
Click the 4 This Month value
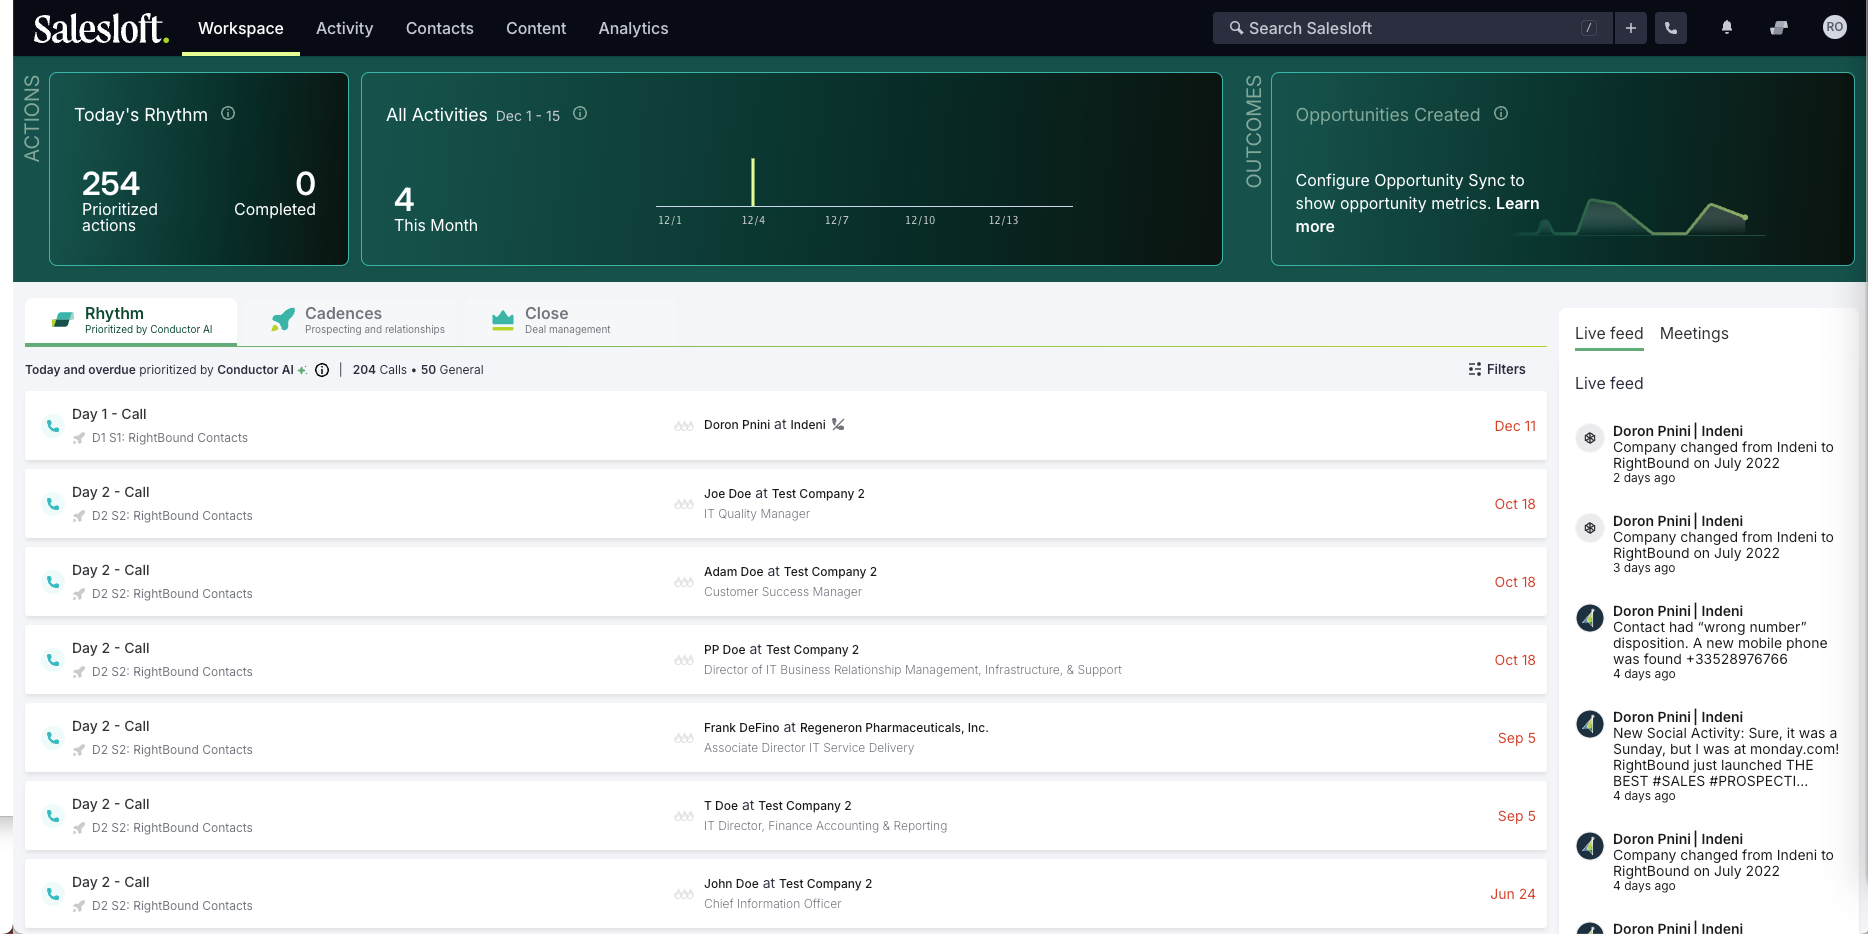[435, 209]
